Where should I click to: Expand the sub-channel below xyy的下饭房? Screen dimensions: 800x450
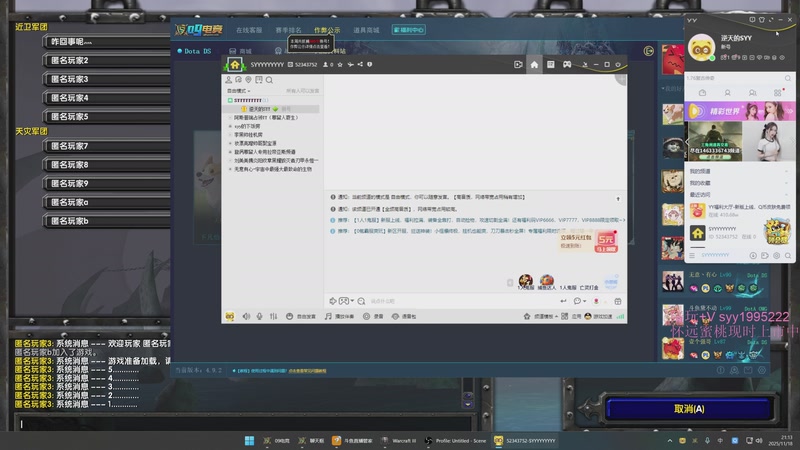click(230, 135)
